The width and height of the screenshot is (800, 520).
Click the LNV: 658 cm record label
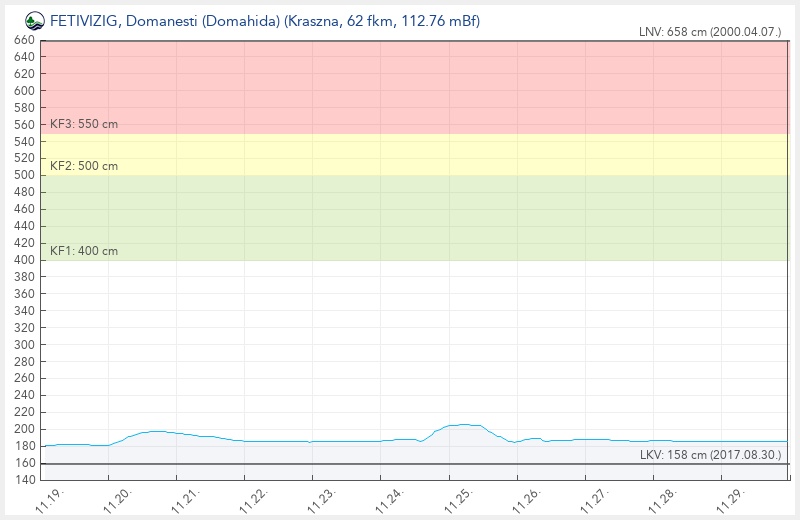point(709,32)
